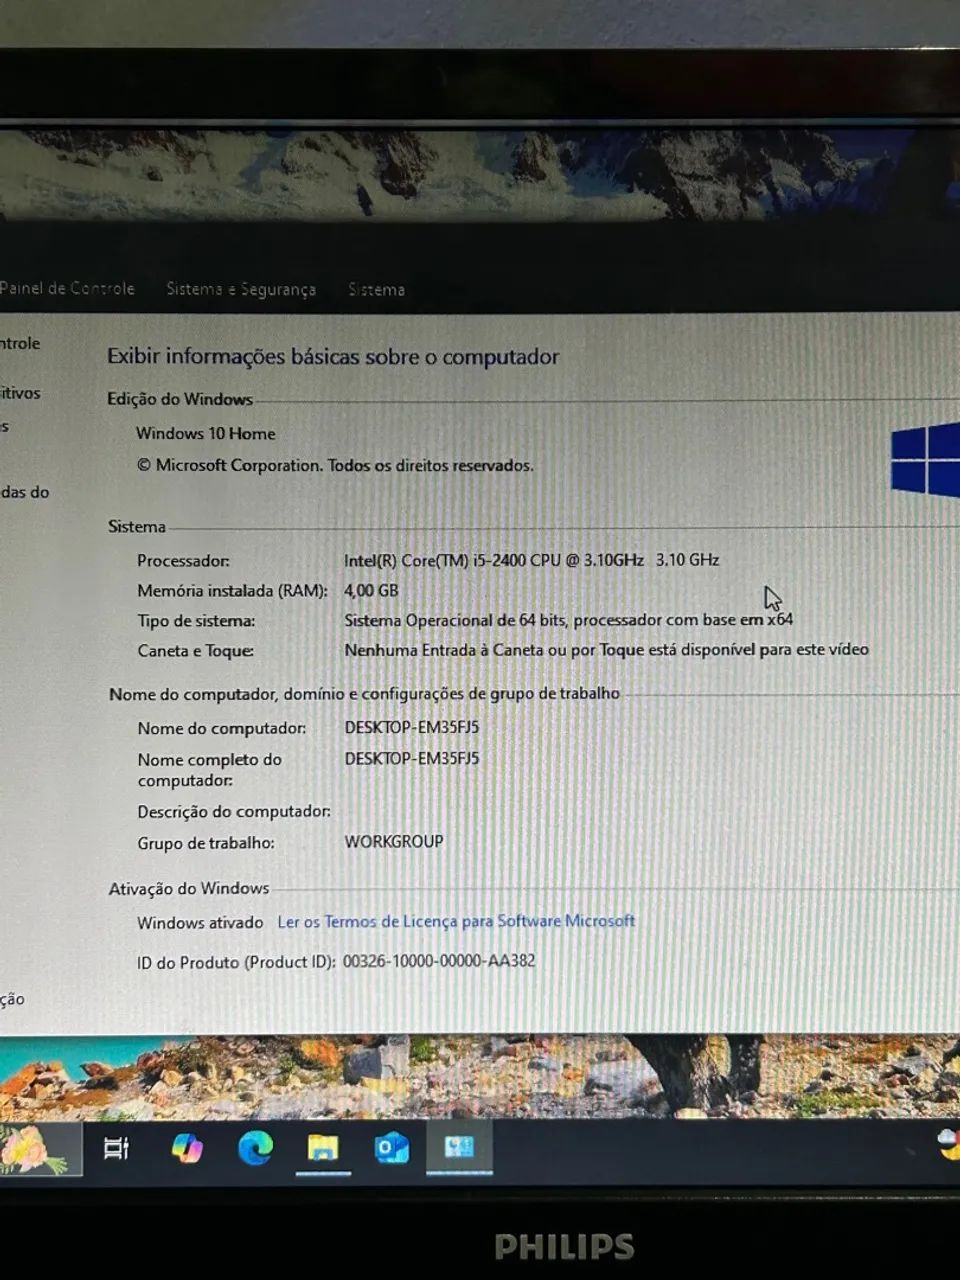
Task: Launch Copilot from the taskbar
Action: [x=186, y=1148]
